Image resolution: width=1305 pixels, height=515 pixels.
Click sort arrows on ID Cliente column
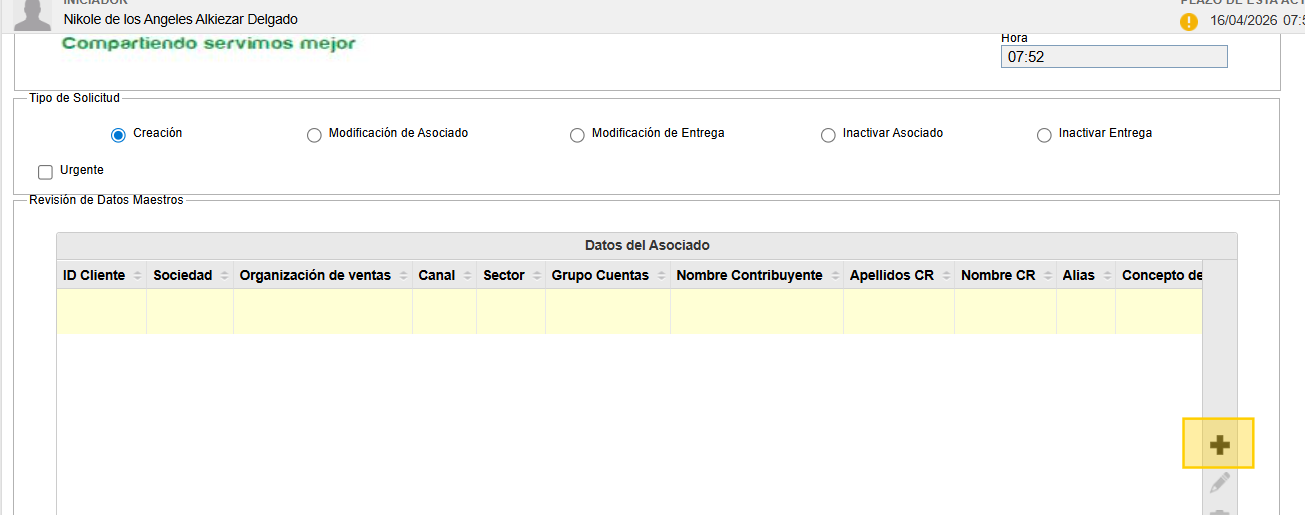click(137, 276)
